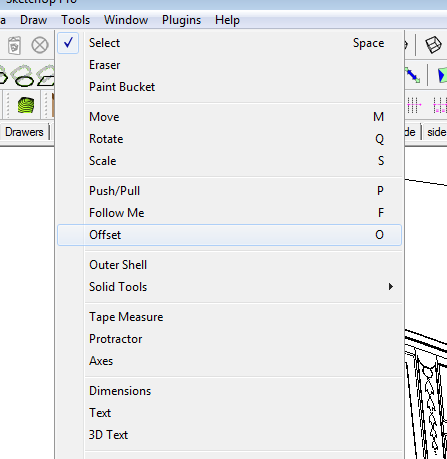This screenshot has height=459, width=447.
Task: Switch to the Drawers scene tab
Action: (x=24, y=132)
